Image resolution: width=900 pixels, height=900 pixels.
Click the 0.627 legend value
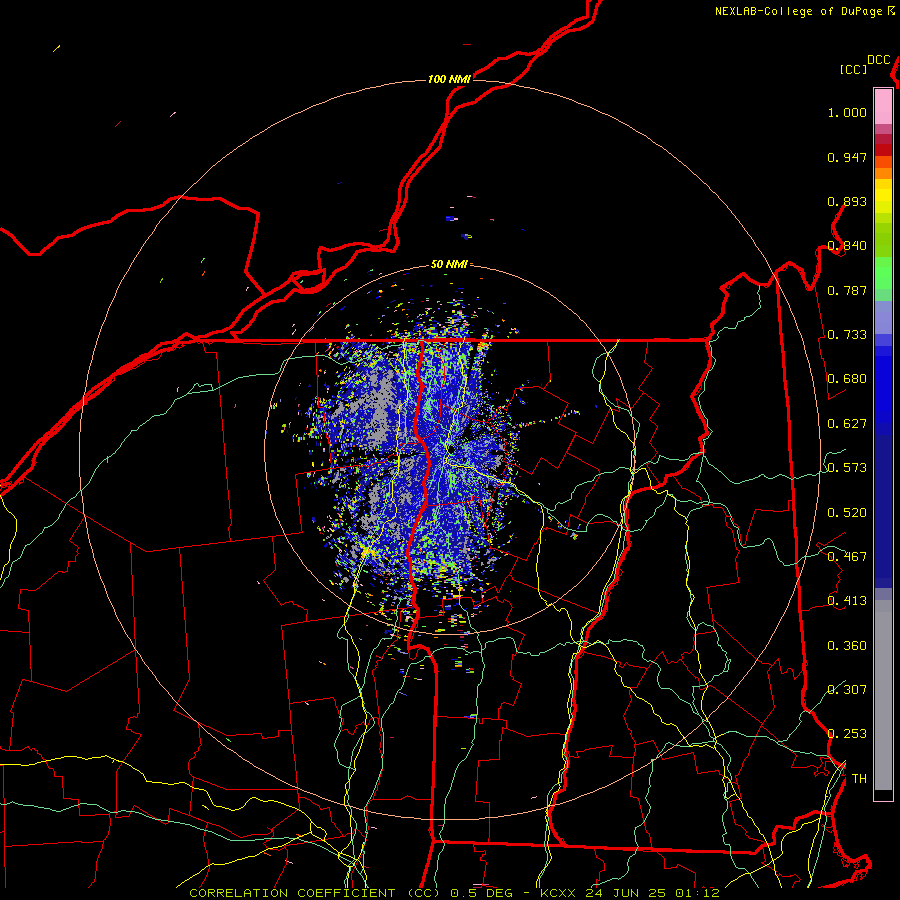pos(847,424)
